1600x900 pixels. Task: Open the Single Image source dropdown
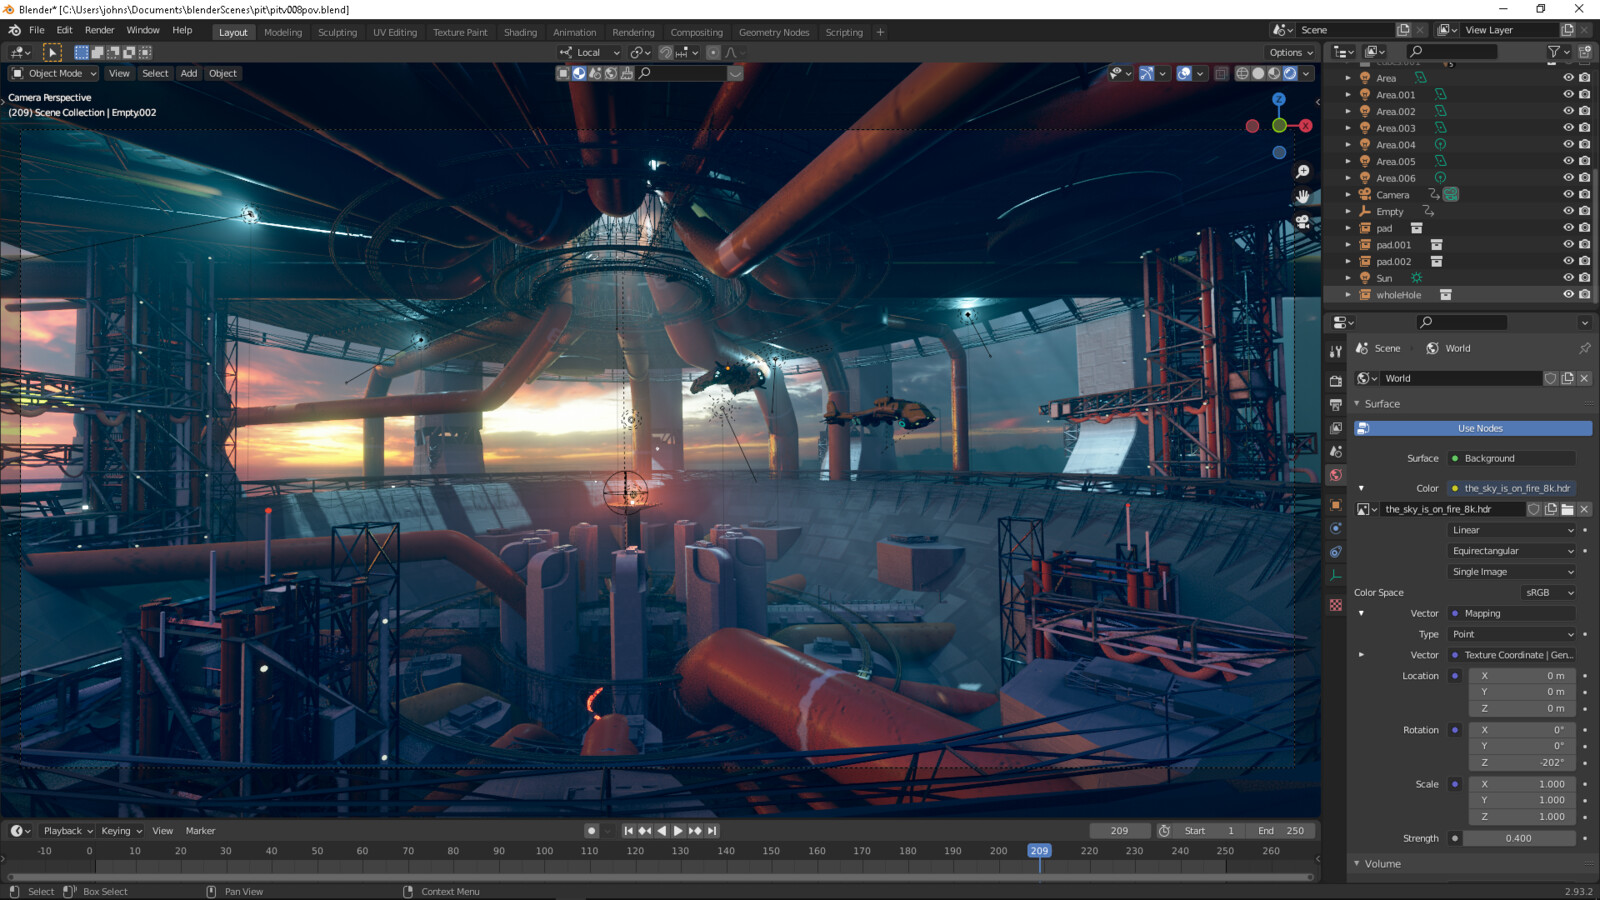click(x=1512, y=572)
